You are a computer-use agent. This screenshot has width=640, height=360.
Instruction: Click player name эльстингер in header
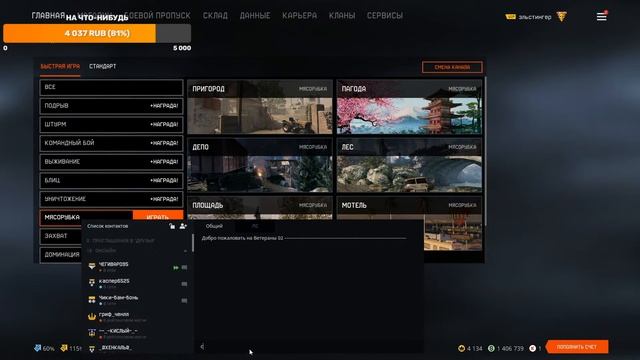[x=535, y=17]
